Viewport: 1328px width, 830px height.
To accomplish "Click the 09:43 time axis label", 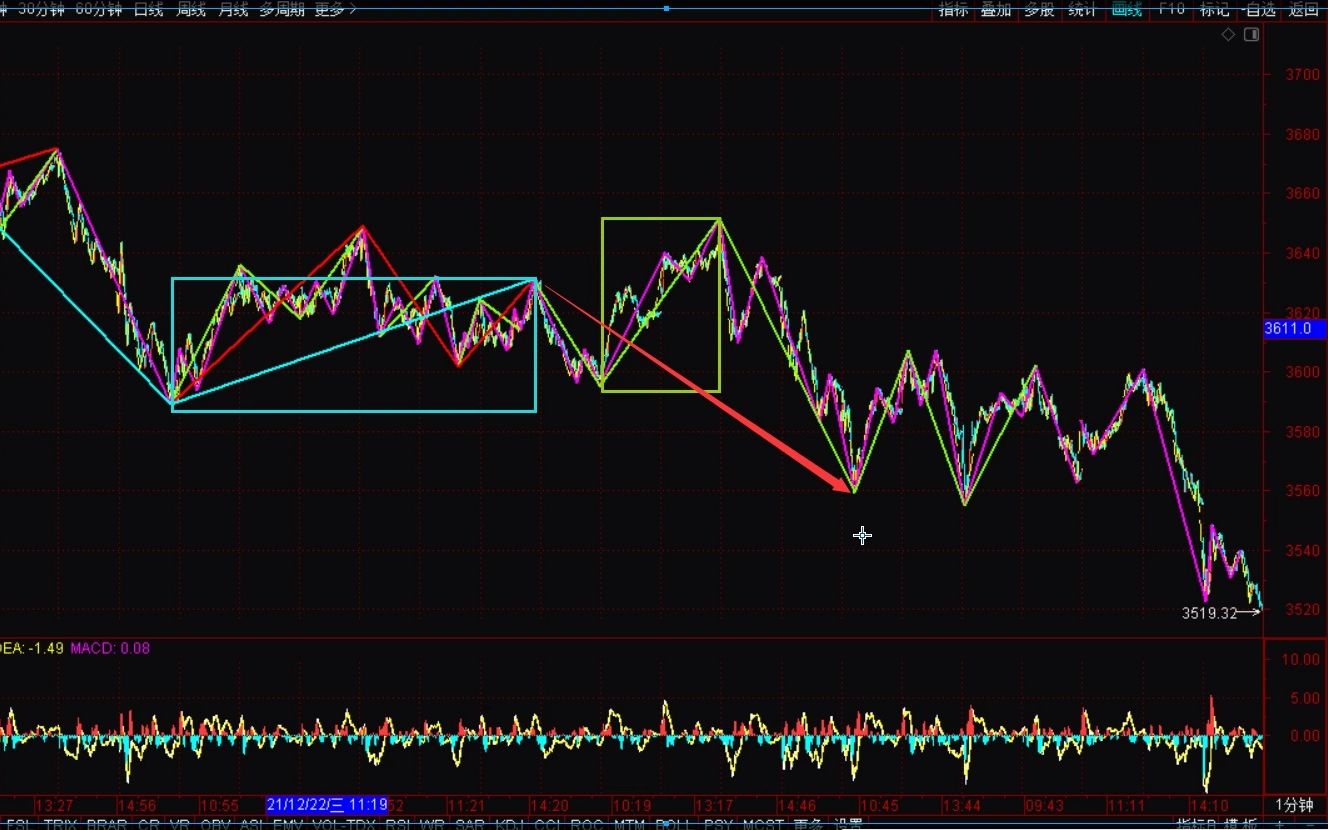I will (1043, 805).
